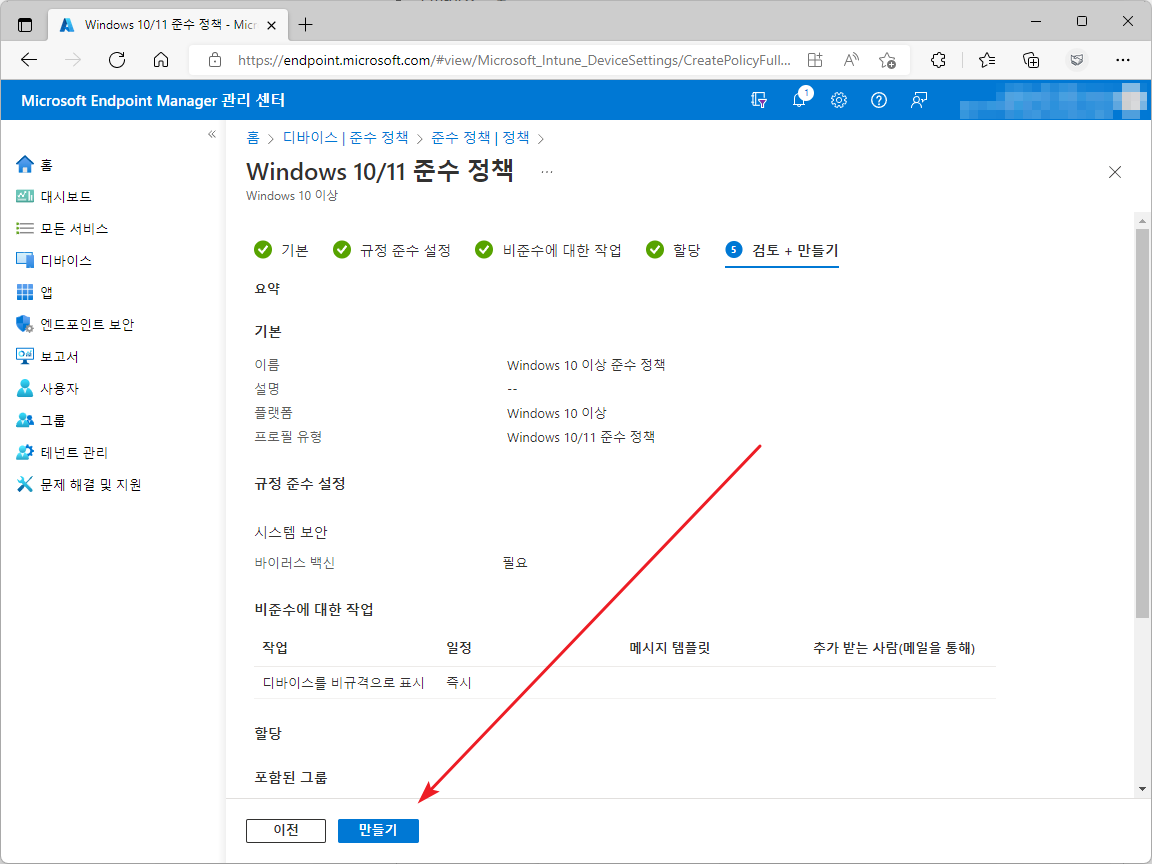Collapse the sidebar with the double chevron
The image size is (1152, 864).
pos(212,134)
